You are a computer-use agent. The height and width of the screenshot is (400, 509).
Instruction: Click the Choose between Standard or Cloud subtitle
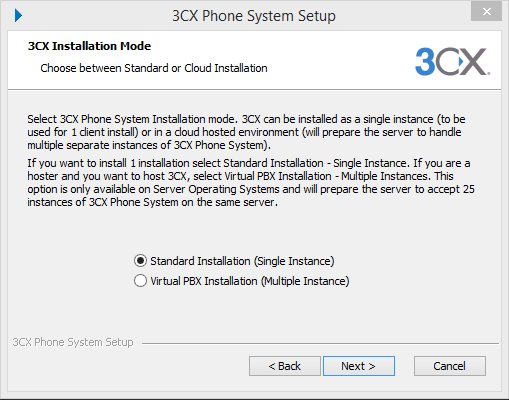click(x=154, y=68)
